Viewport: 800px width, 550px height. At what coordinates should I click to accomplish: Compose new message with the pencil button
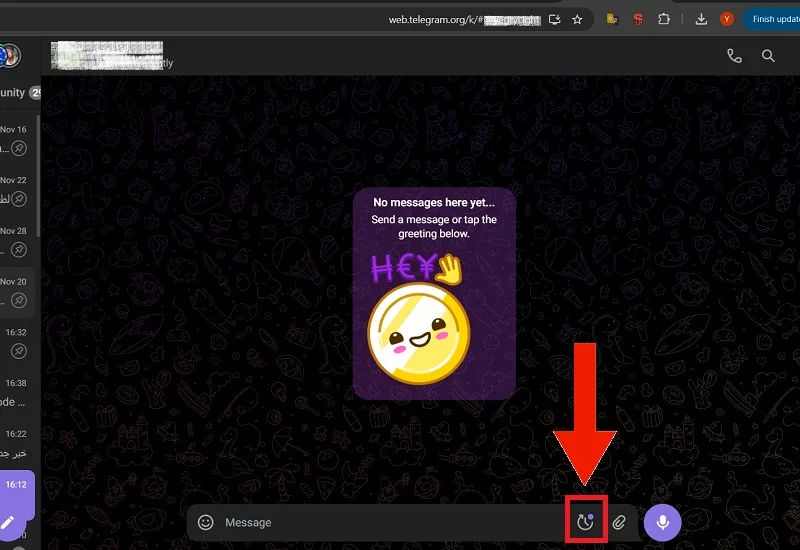pos(8,522)
